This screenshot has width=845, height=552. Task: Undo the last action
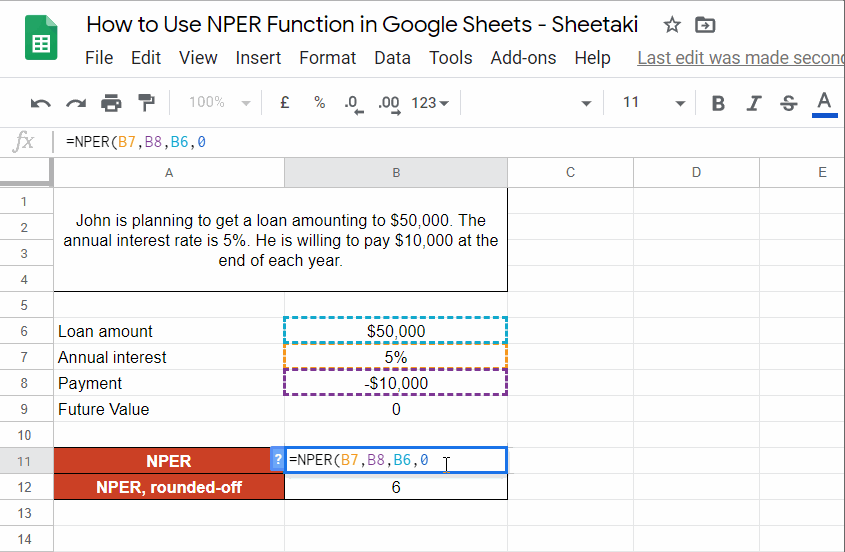click(x=40, y=103)
